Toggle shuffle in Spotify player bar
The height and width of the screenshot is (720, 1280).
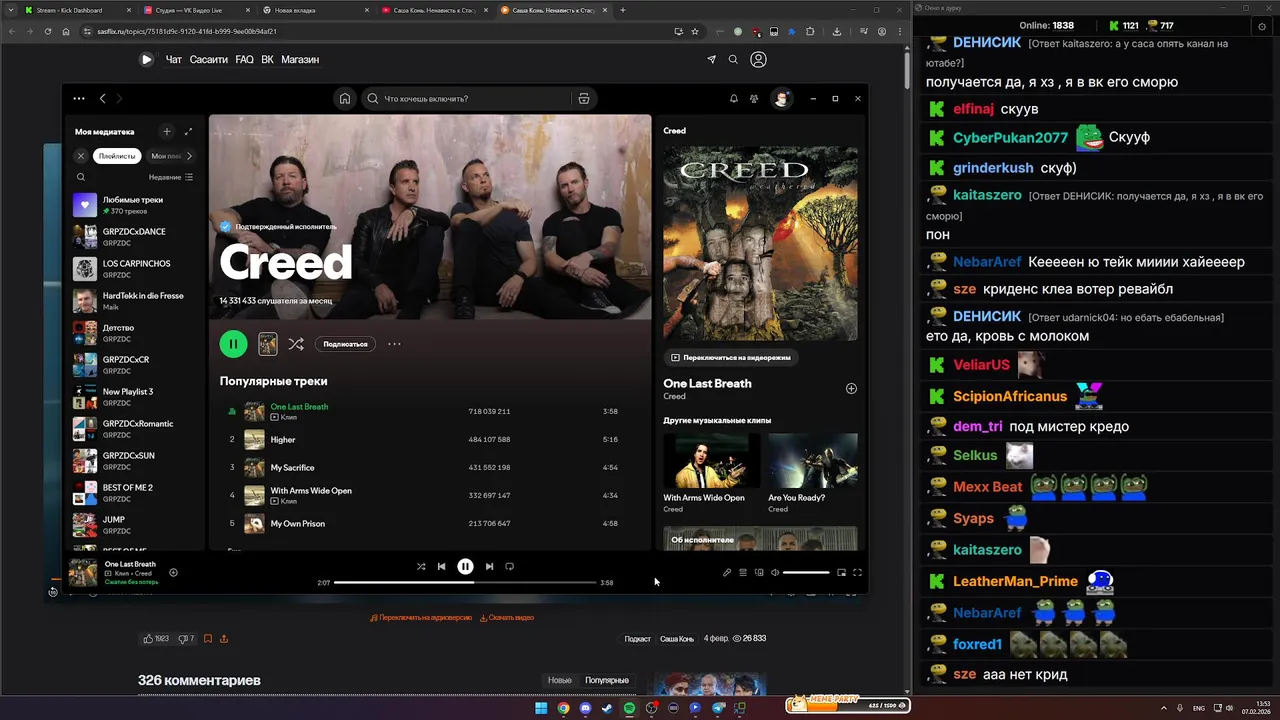click(421, 566)
